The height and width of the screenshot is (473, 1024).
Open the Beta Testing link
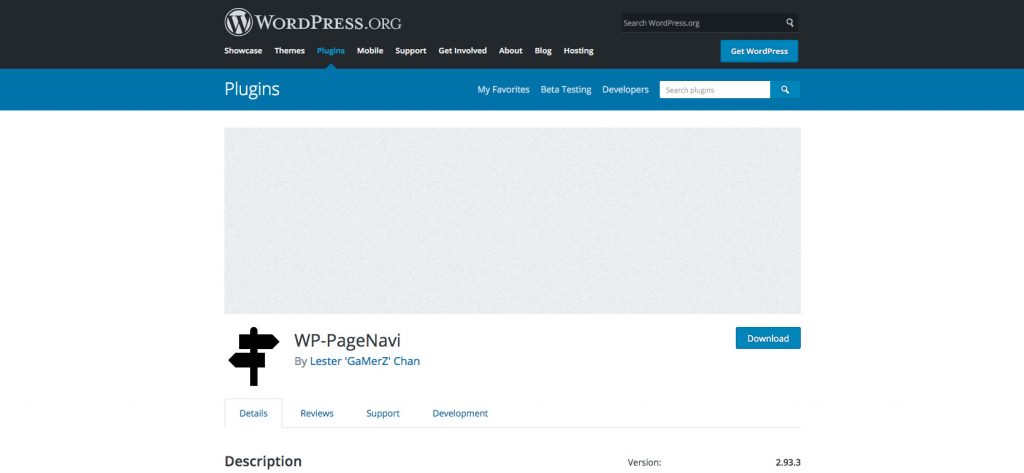tap(566, 90)
